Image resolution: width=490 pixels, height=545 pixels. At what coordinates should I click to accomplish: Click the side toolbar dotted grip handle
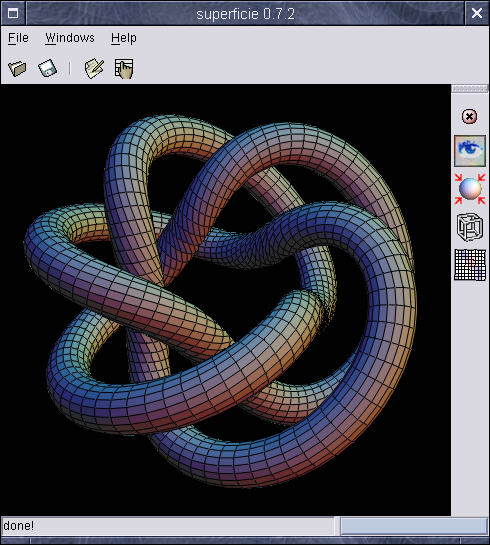coord(470,89)
